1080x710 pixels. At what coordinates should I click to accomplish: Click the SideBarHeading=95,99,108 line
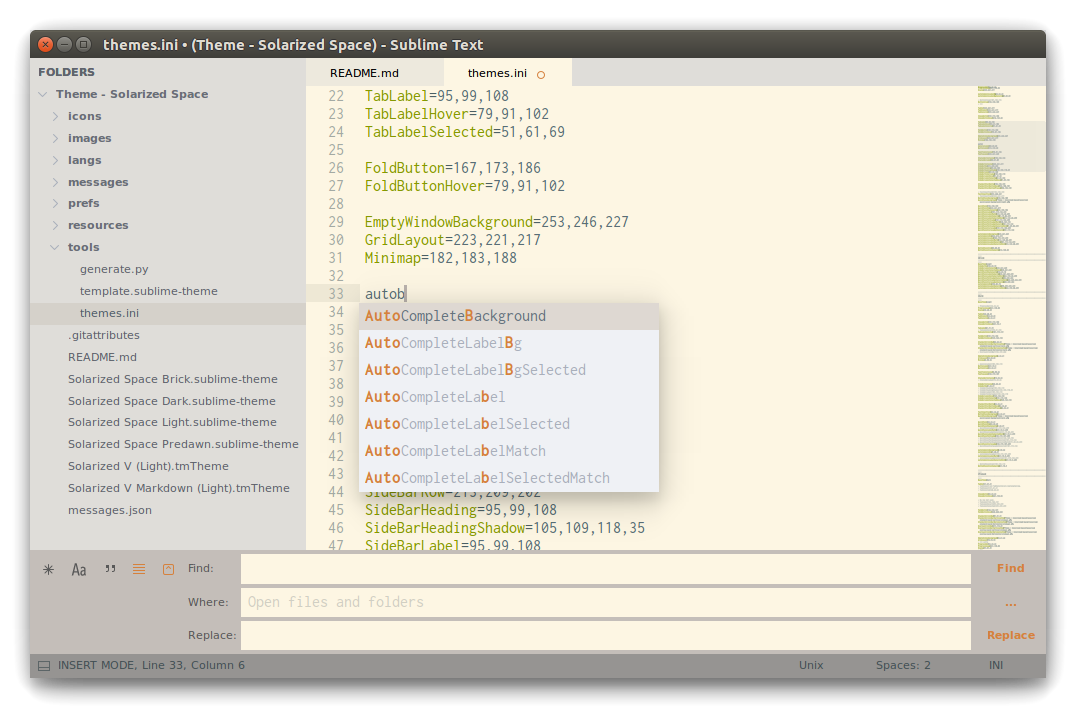tap(461, 510)
